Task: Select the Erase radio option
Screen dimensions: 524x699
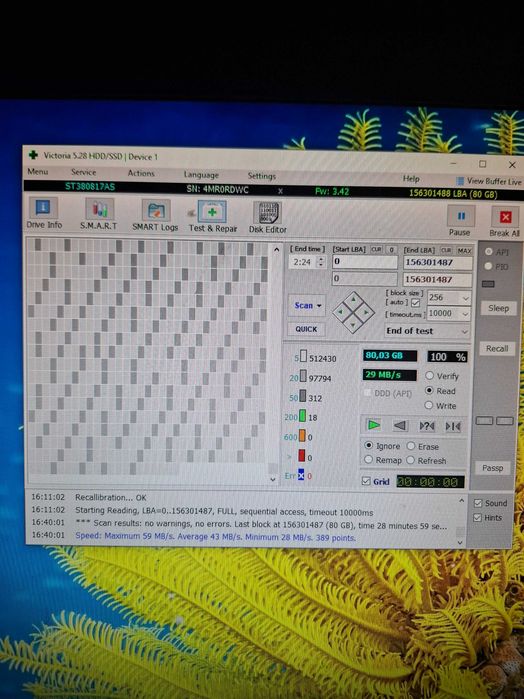Action: [x=411, y=446]
